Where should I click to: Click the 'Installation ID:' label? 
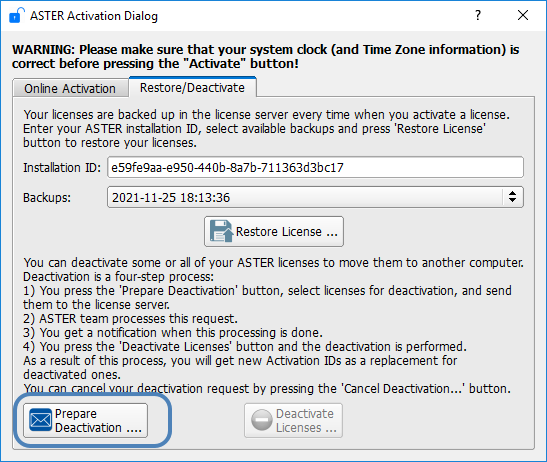[62, 168]
